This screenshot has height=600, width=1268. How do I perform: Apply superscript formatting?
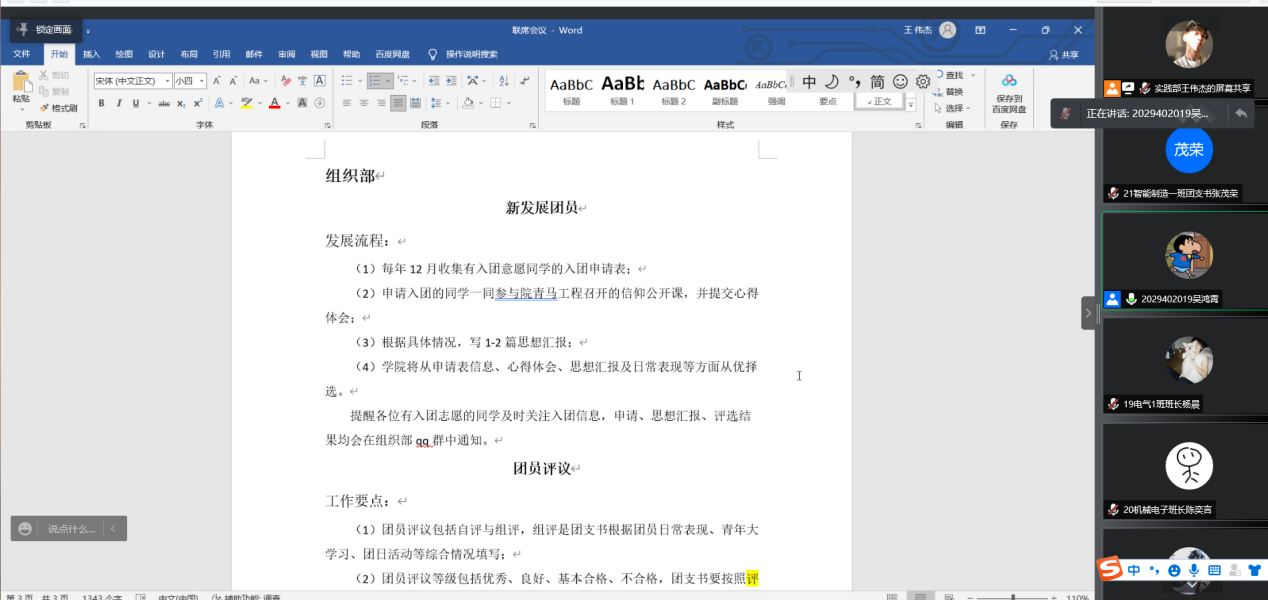pyautogui.click(x=198, y=103)
